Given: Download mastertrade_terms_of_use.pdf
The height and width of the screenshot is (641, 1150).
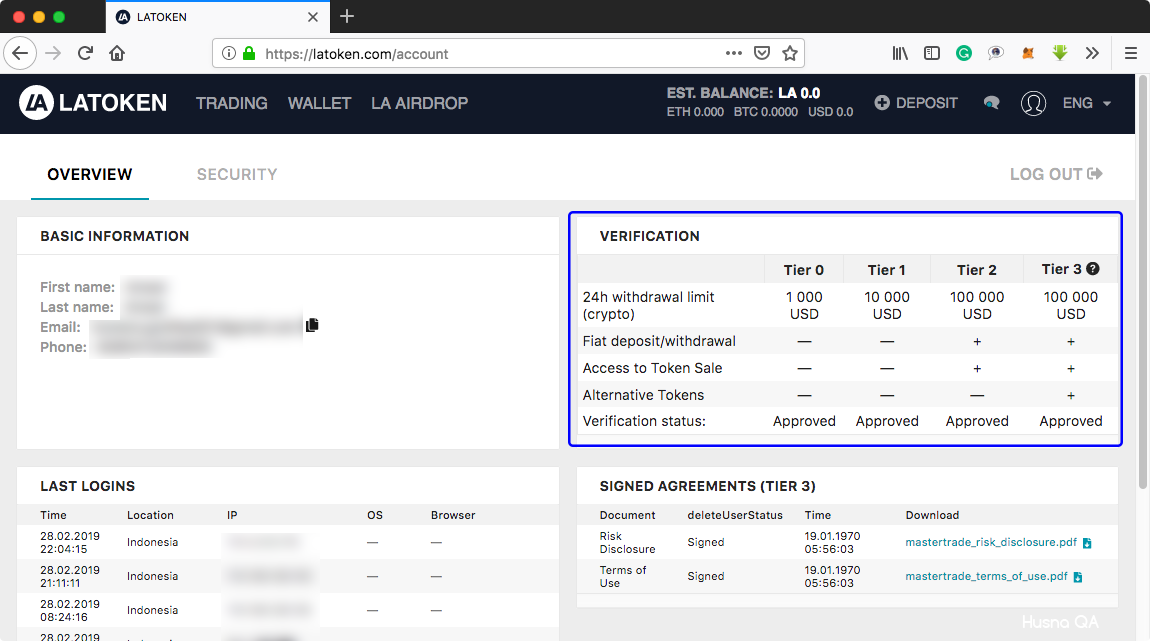Looking at the screenshot, I should tap(994, 576).
